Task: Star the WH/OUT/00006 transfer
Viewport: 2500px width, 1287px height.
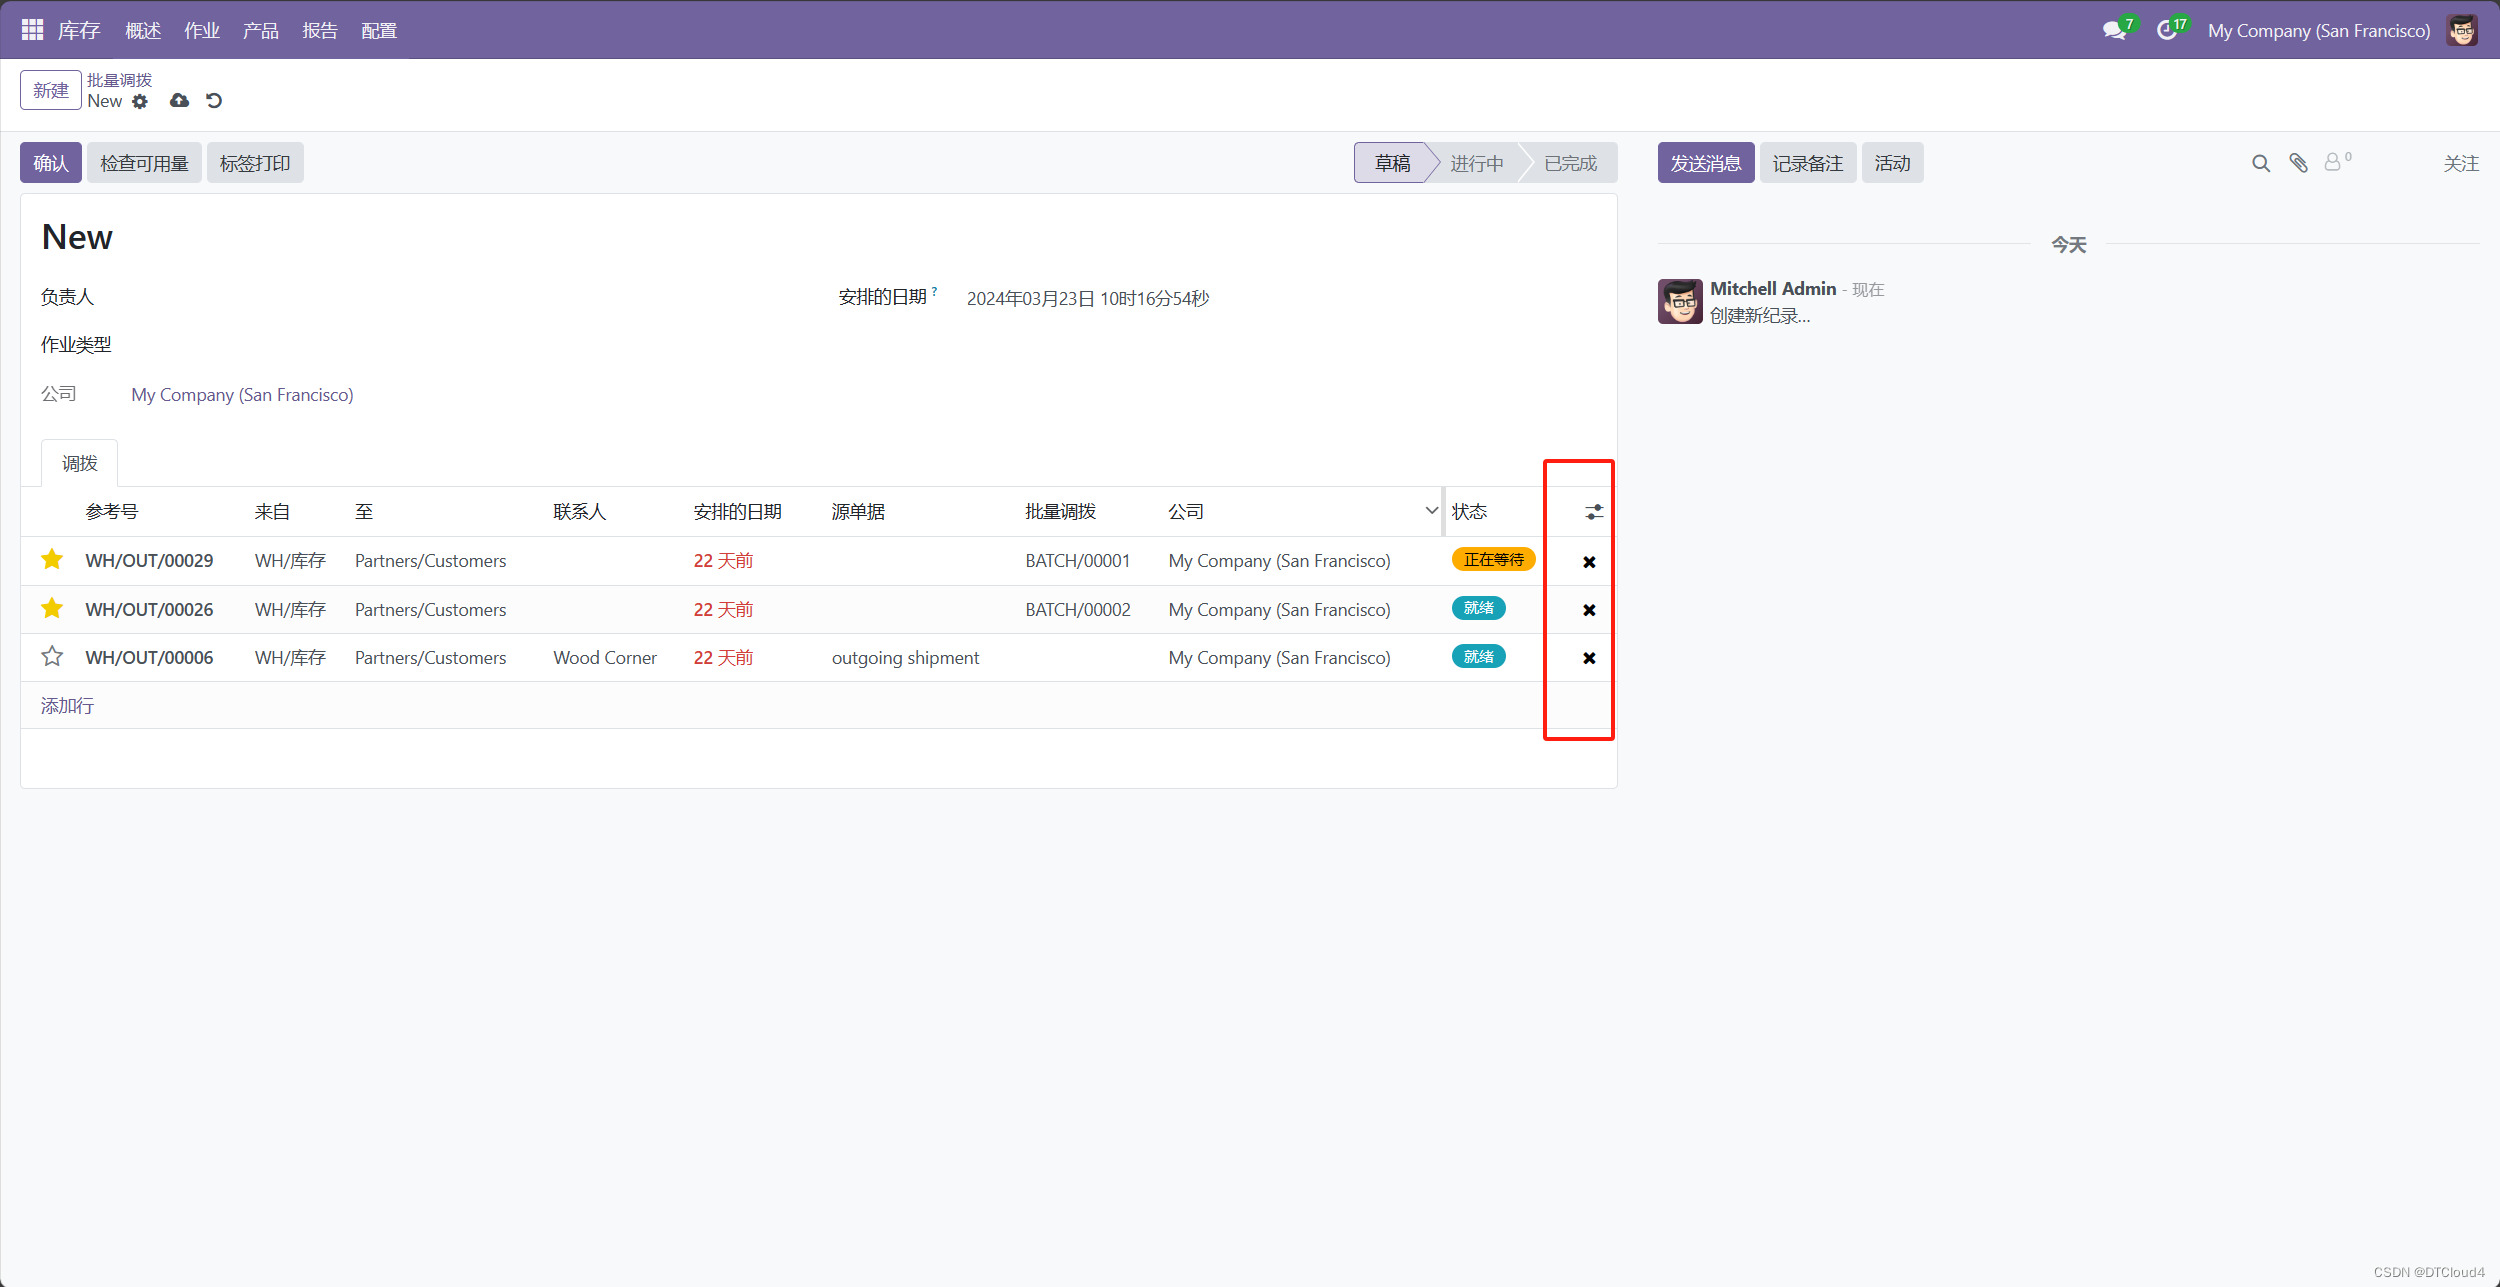Action: coord(52,657)
